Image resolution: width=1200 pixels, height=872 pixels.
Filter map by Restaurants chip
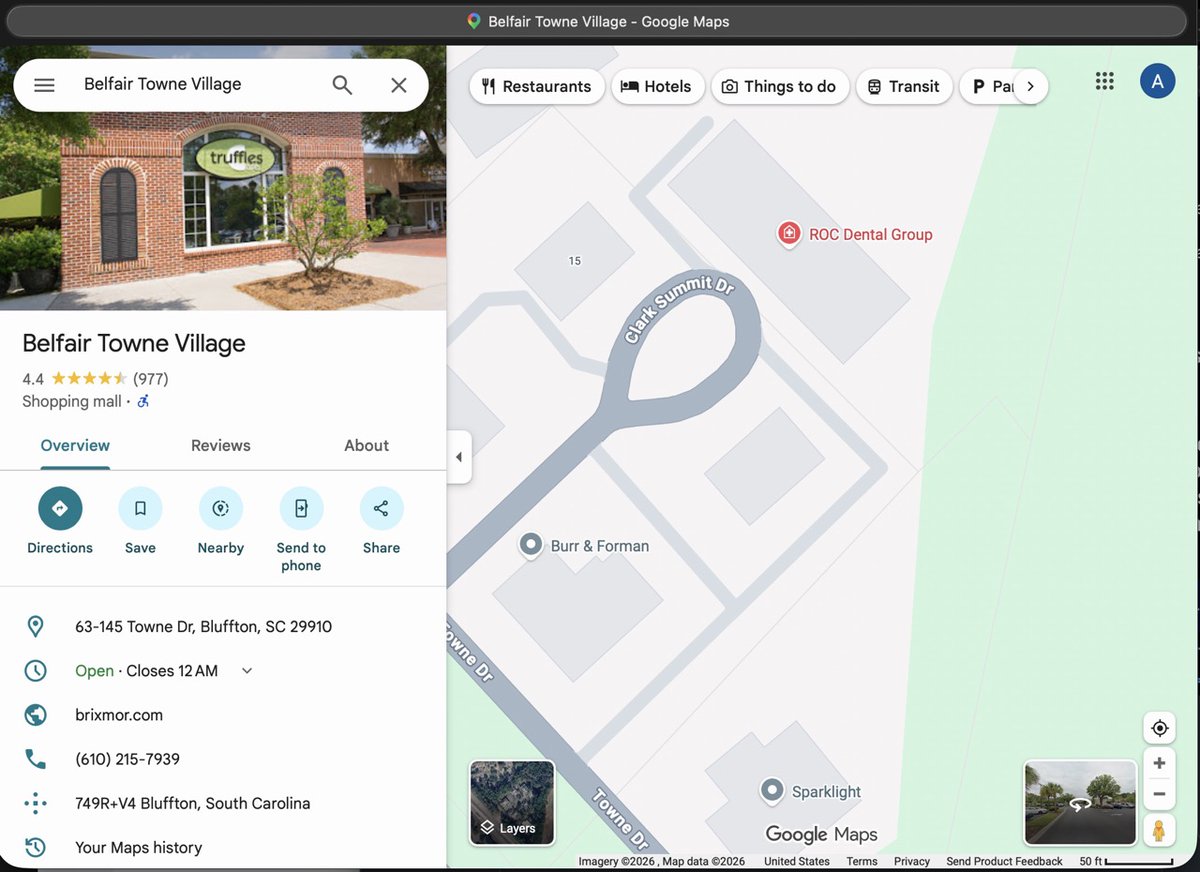[536, 86]
